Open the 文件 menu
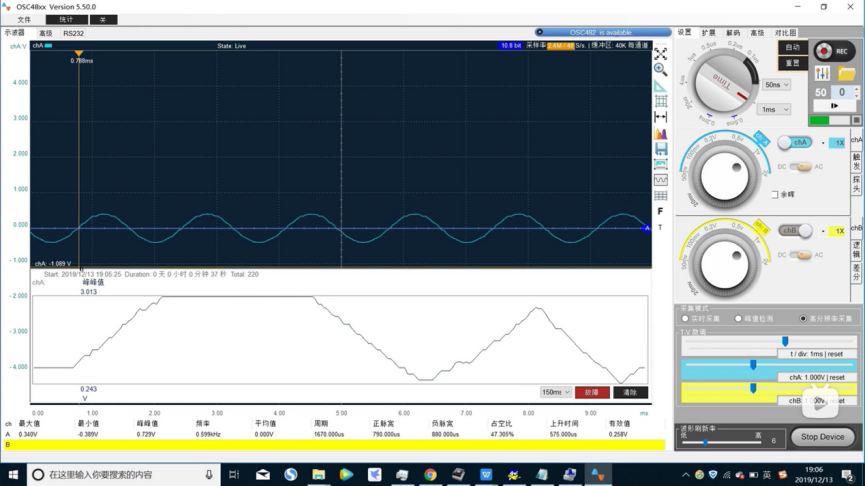The height and width of the screenshot is (486, 865). pyautogui.click(x=24, y=20)
